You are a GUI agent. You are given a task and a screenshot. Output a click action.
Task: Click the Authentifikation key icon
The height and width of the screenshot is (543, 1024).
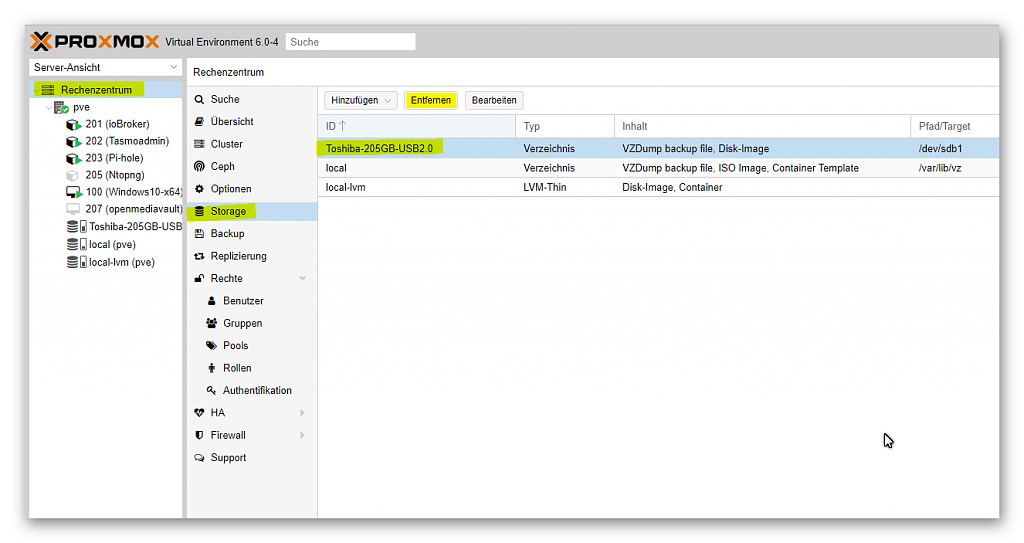tap(212, 390)
